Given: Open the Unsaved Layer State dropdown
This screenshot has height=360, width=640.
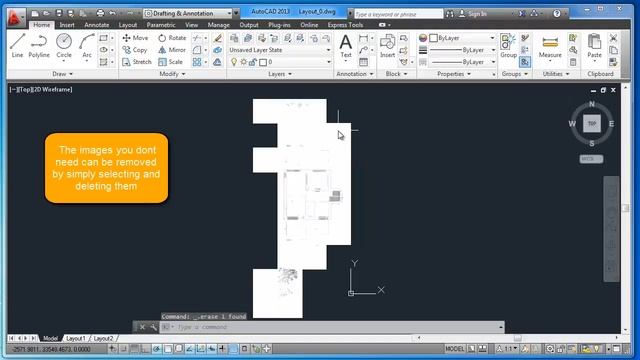Looking at the screenshot, I should 280,50.
